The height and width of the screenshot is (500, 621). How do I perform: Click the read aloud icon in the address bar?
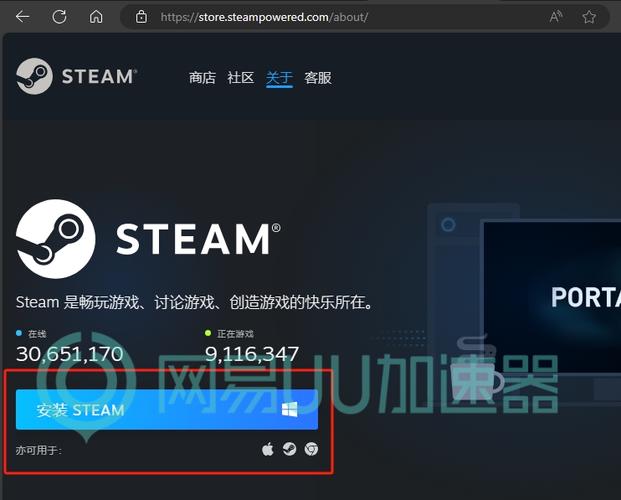pyautogui.click(x=556, y=17)
